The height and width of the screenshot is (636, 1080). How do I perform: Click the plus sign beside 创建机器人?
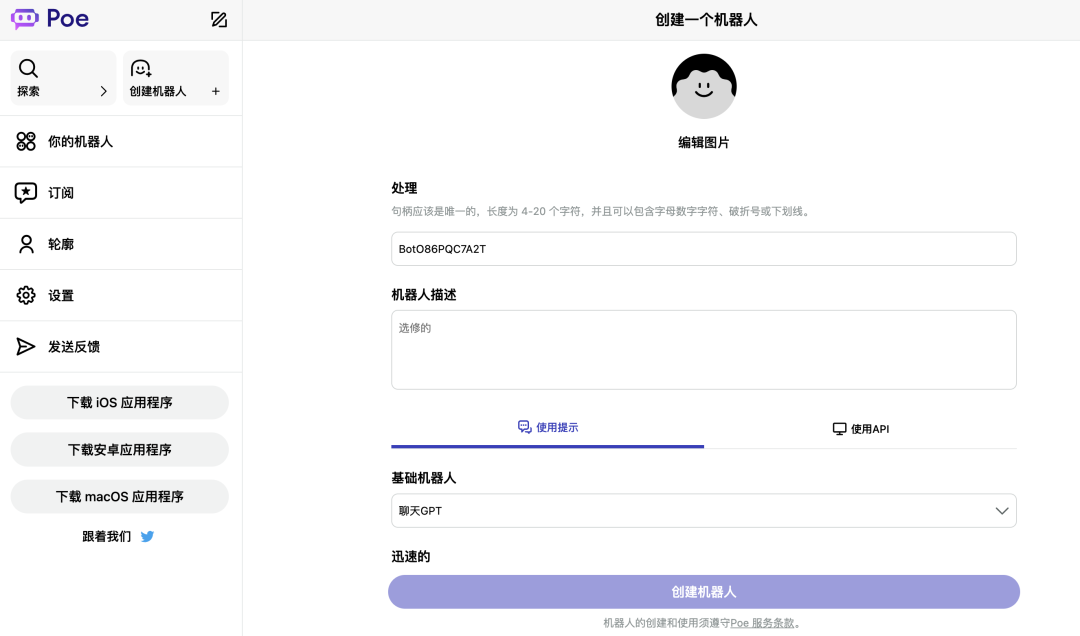pos(216,91)
